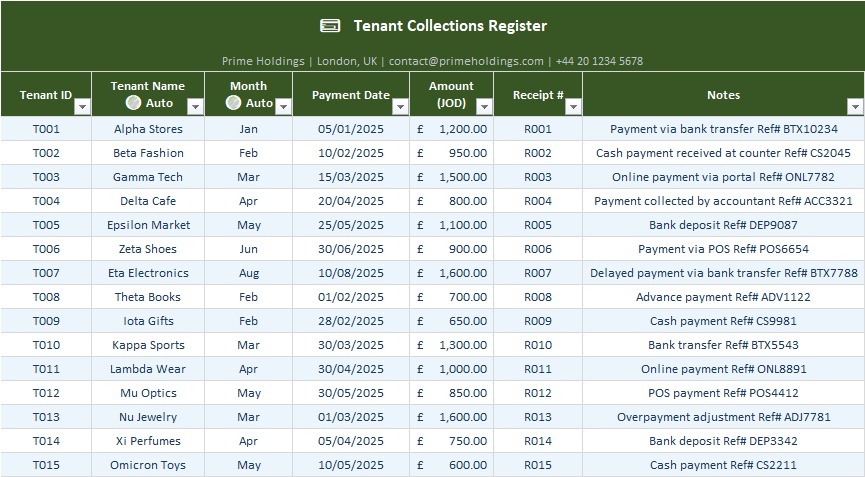Click the Payment Date column header
865x477 pixels.
351,95
